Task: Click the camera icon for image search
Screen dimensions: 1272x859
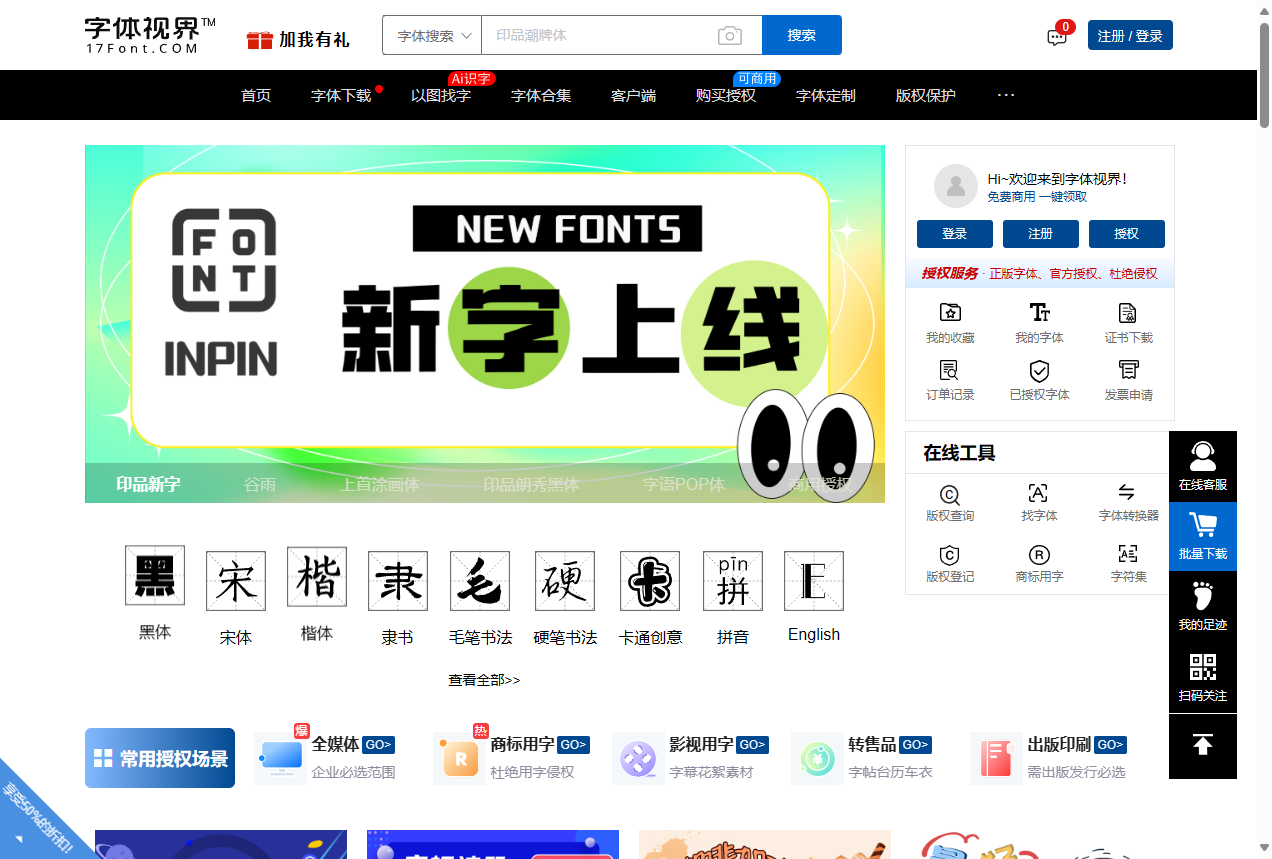Action: point(729,35)
